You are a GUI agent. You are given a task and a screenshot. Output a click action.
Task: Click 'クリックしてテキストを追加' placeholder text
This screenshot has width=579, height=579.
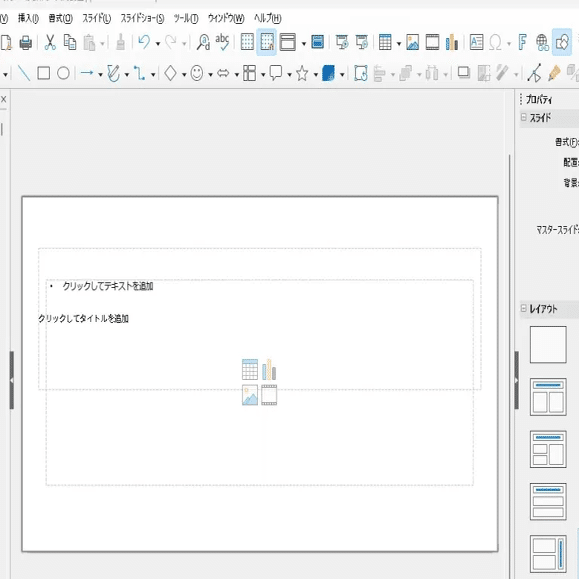coord(108,286)
